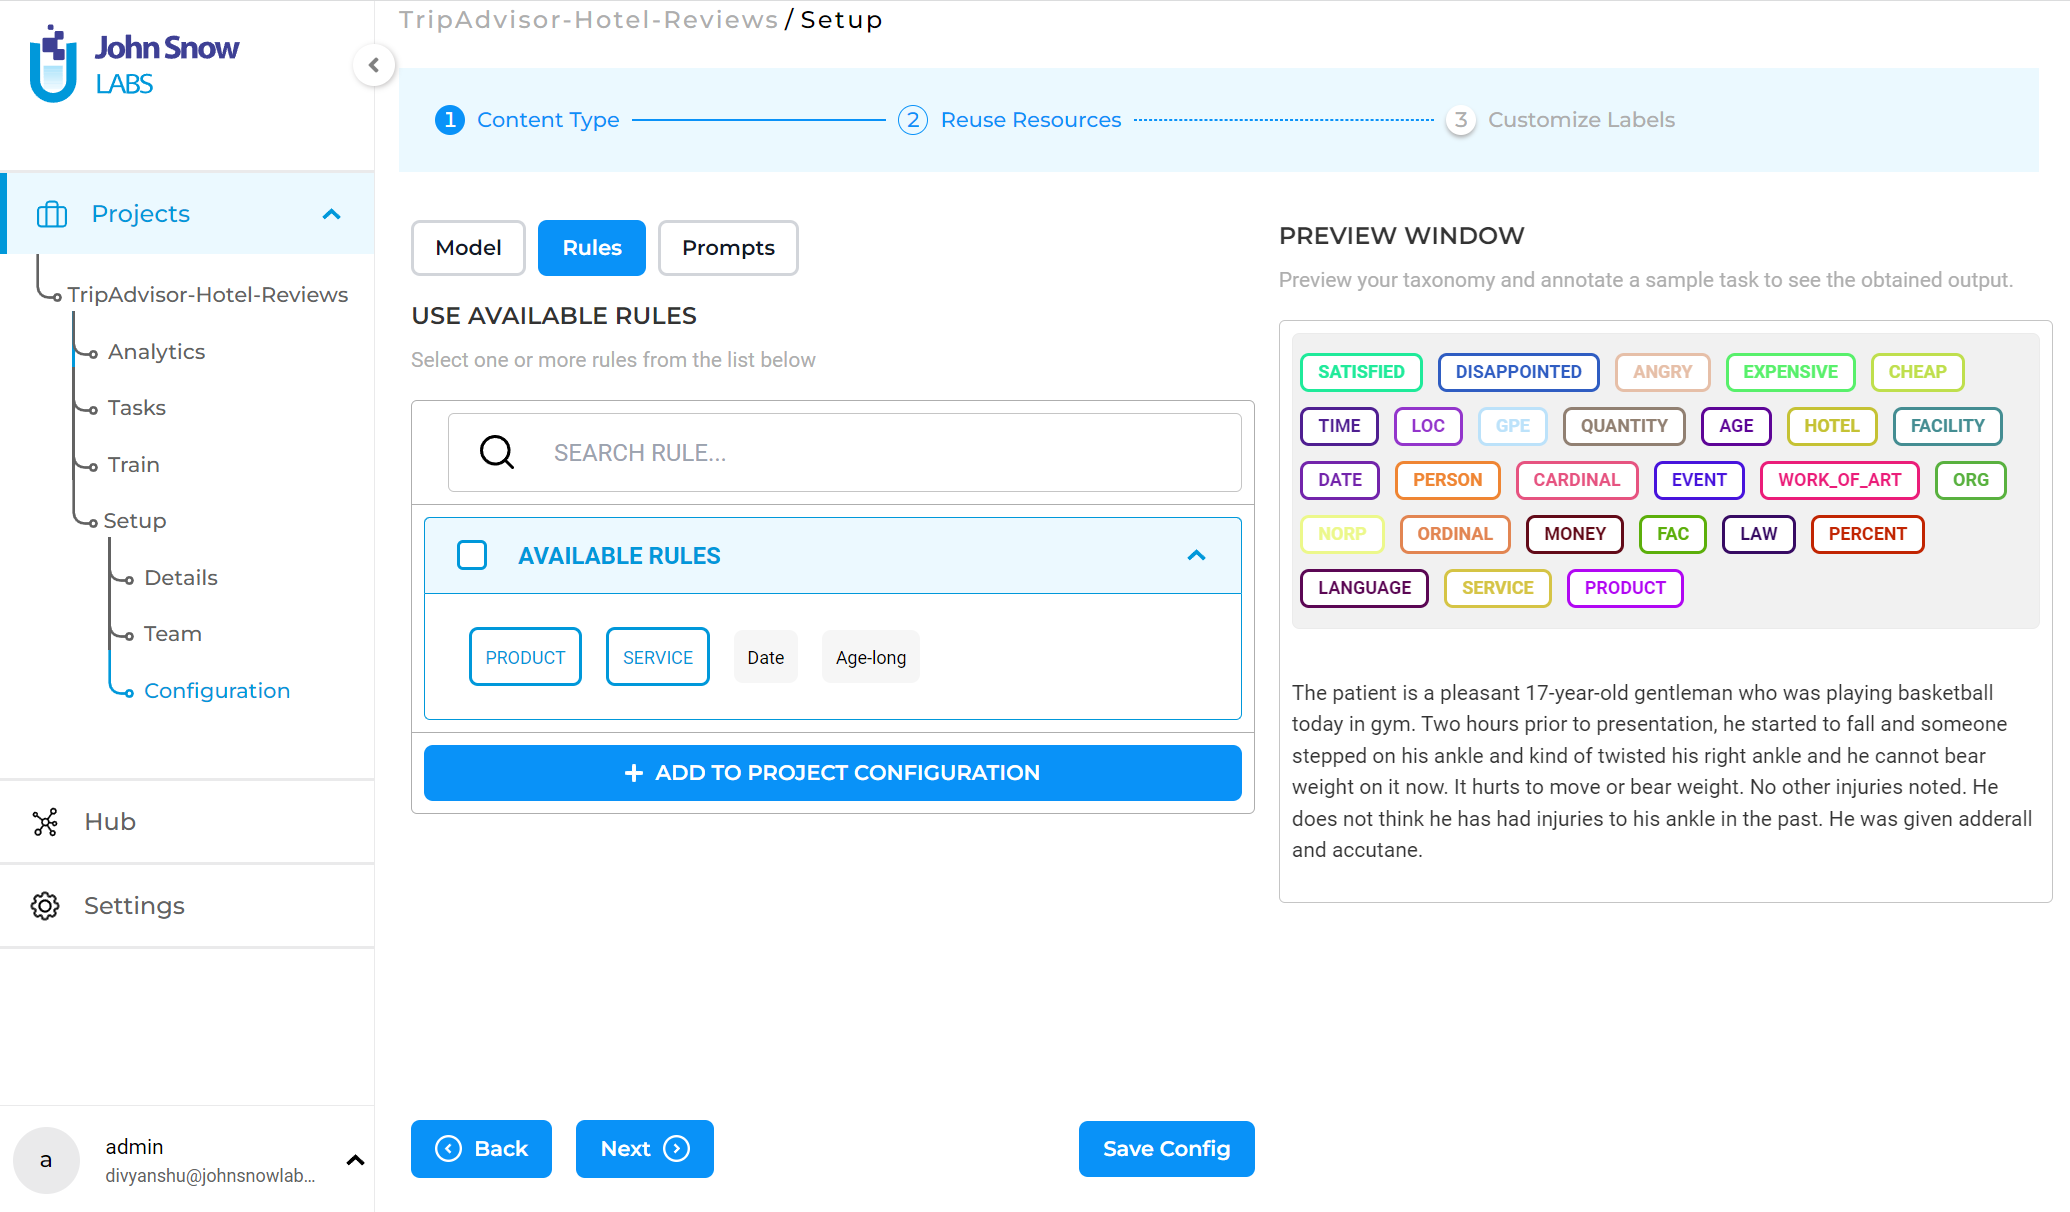Viewport: 2070px width, 1212px height.
Task: Toggle the Age-long rule chip
Action: point(871,657)
